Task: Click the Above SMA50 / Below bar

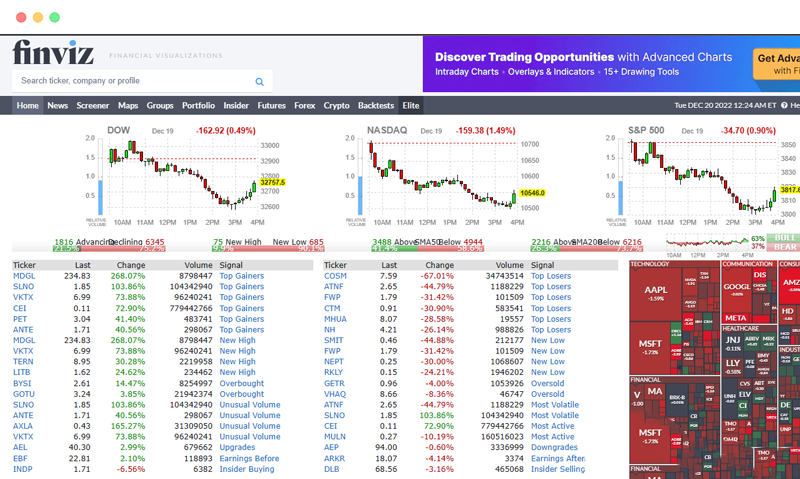Action: 428,248
